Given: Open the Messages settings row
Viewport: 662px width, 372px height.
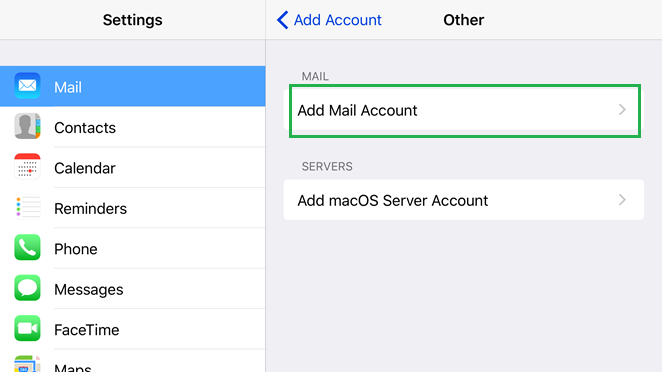Looking at the screenshot, I should coord(133,289).
